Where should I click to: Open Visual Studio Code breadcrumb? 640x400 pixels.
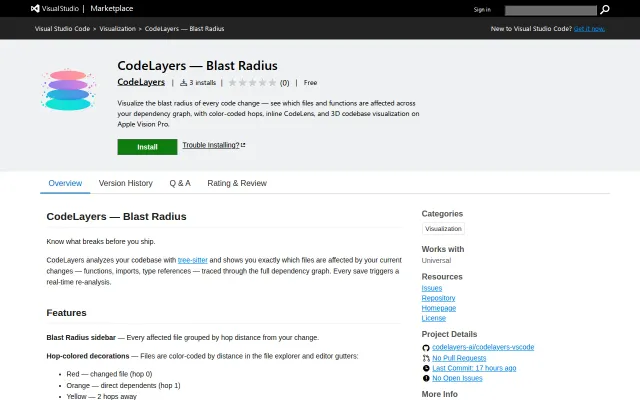click(62, 29)
